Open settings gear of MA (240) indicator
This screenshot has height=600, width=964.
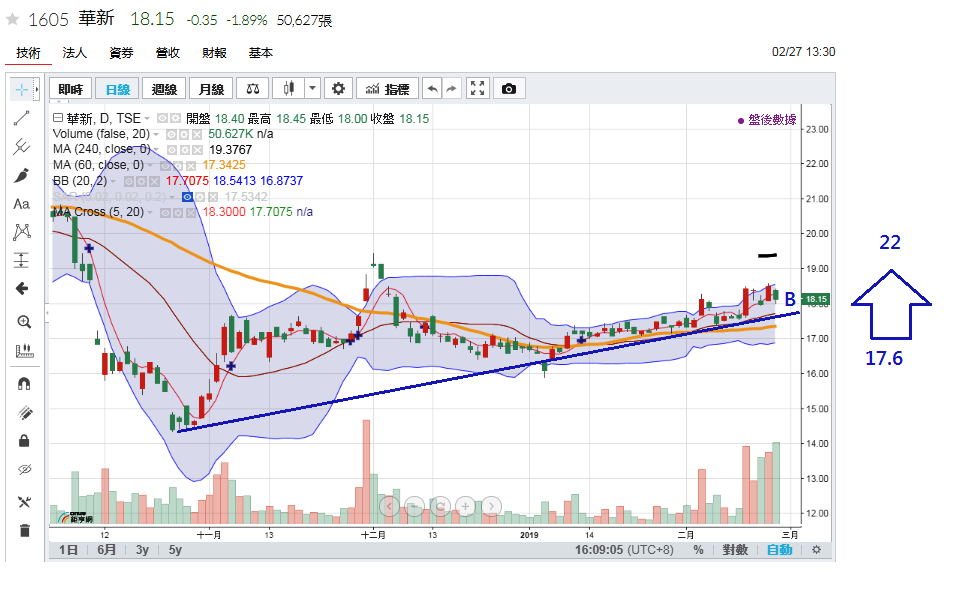coord(186,150)
